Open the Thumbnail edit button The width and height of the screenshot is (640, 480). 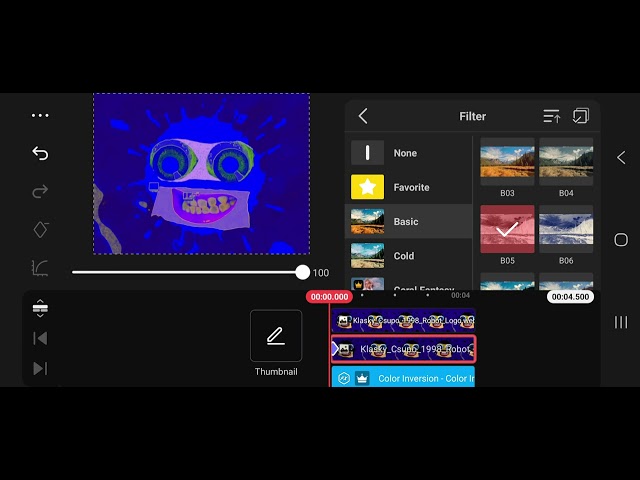coord(276,336)
